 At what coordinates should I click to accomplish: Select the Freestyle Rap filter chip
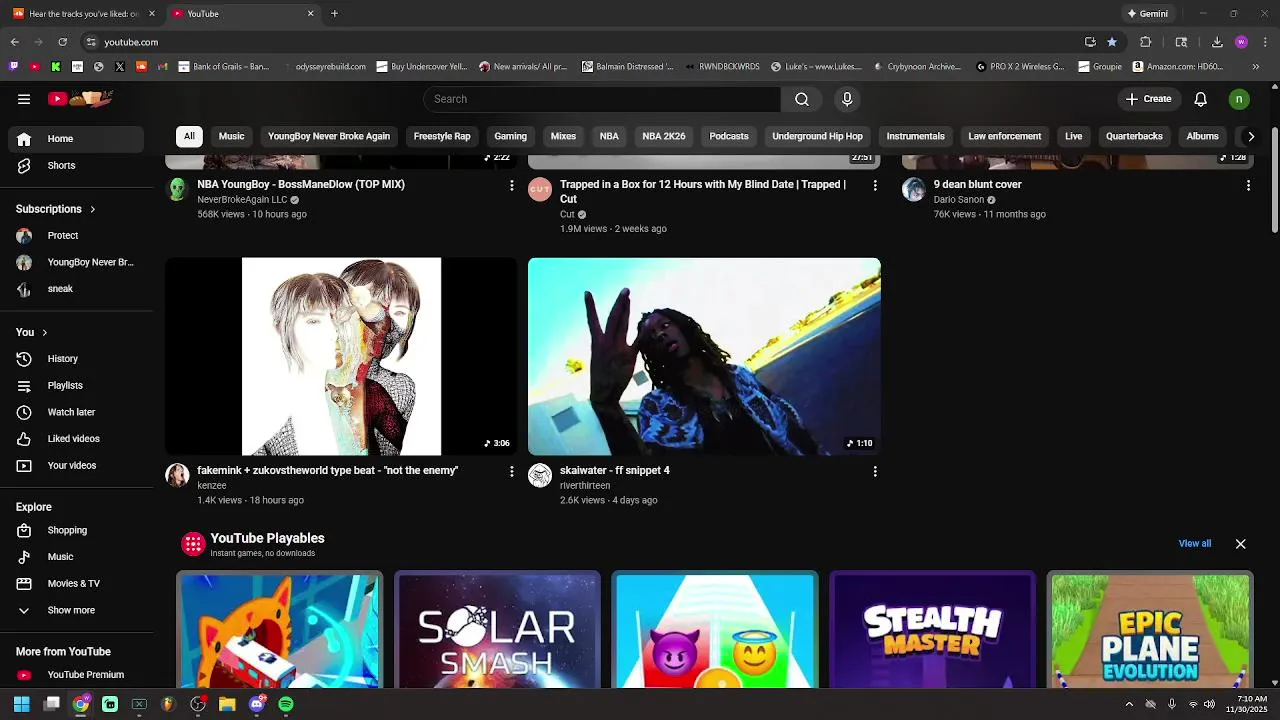click(x=442, y=137)
